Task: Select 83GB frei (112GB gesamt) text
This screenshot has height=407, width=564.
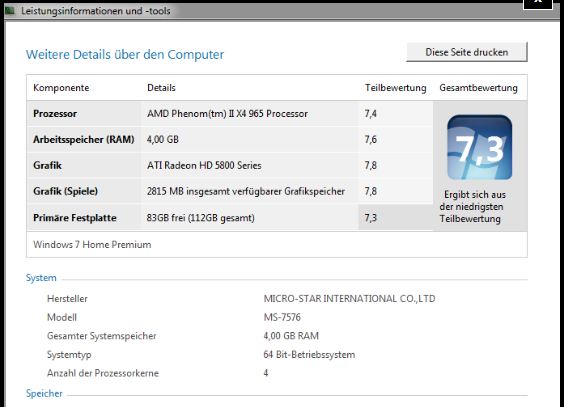Action: [x=201, y=218]
